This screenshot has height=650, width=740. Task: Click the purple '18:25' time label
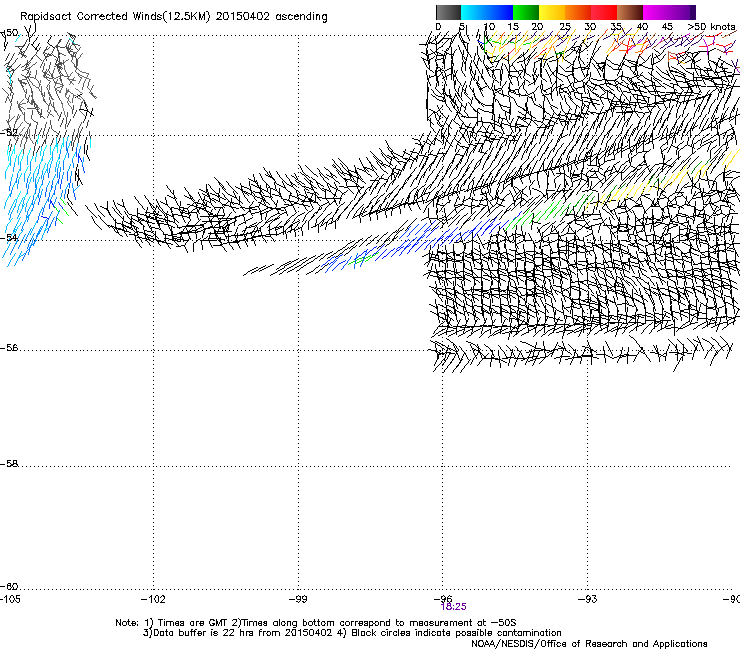454,607
